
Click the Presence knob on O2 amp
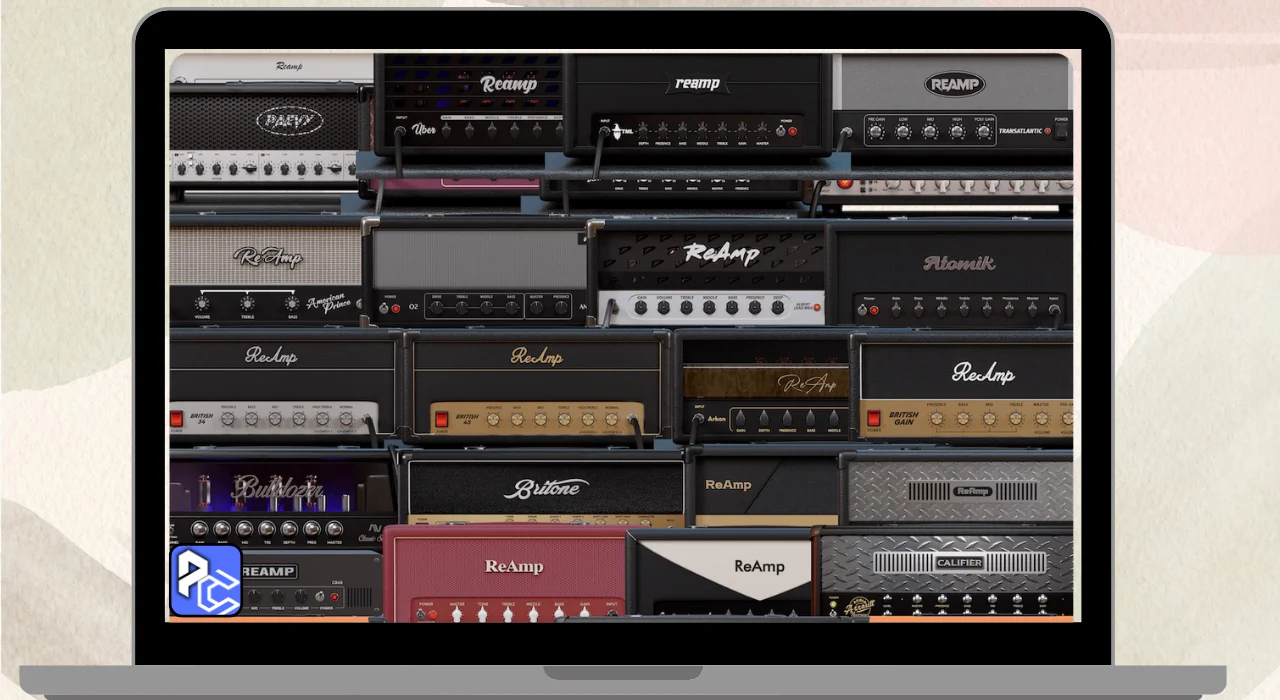561,307
